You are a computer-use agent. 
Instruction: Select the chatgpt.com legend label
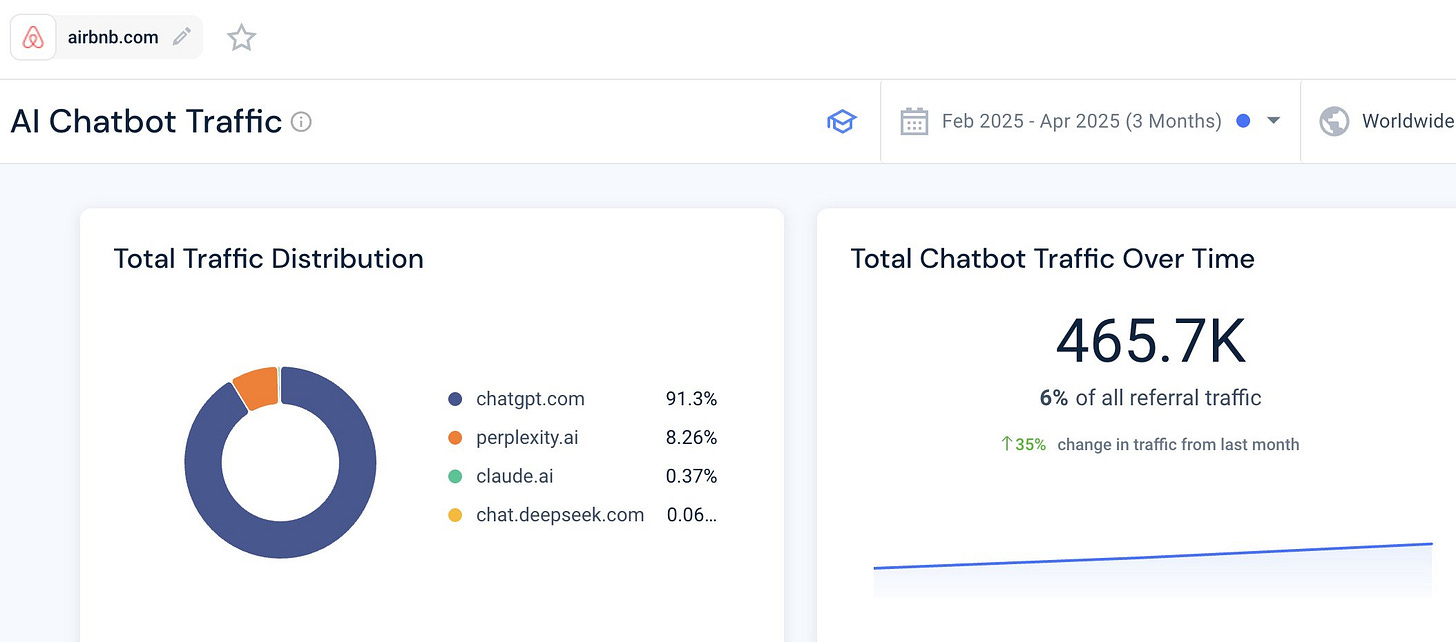pos(530,399)
